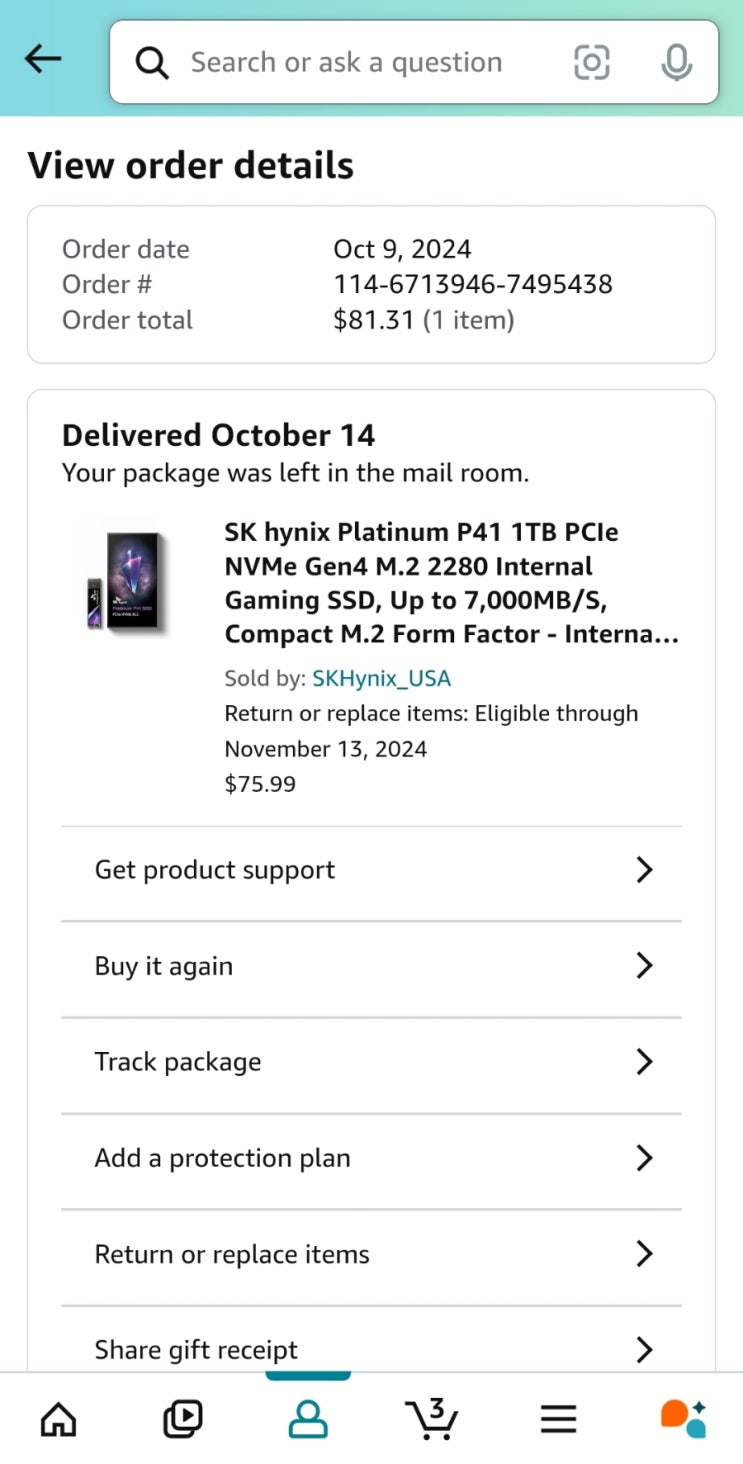Go to Home tab icon
743x1464 pixels.
click(58, 1418)
